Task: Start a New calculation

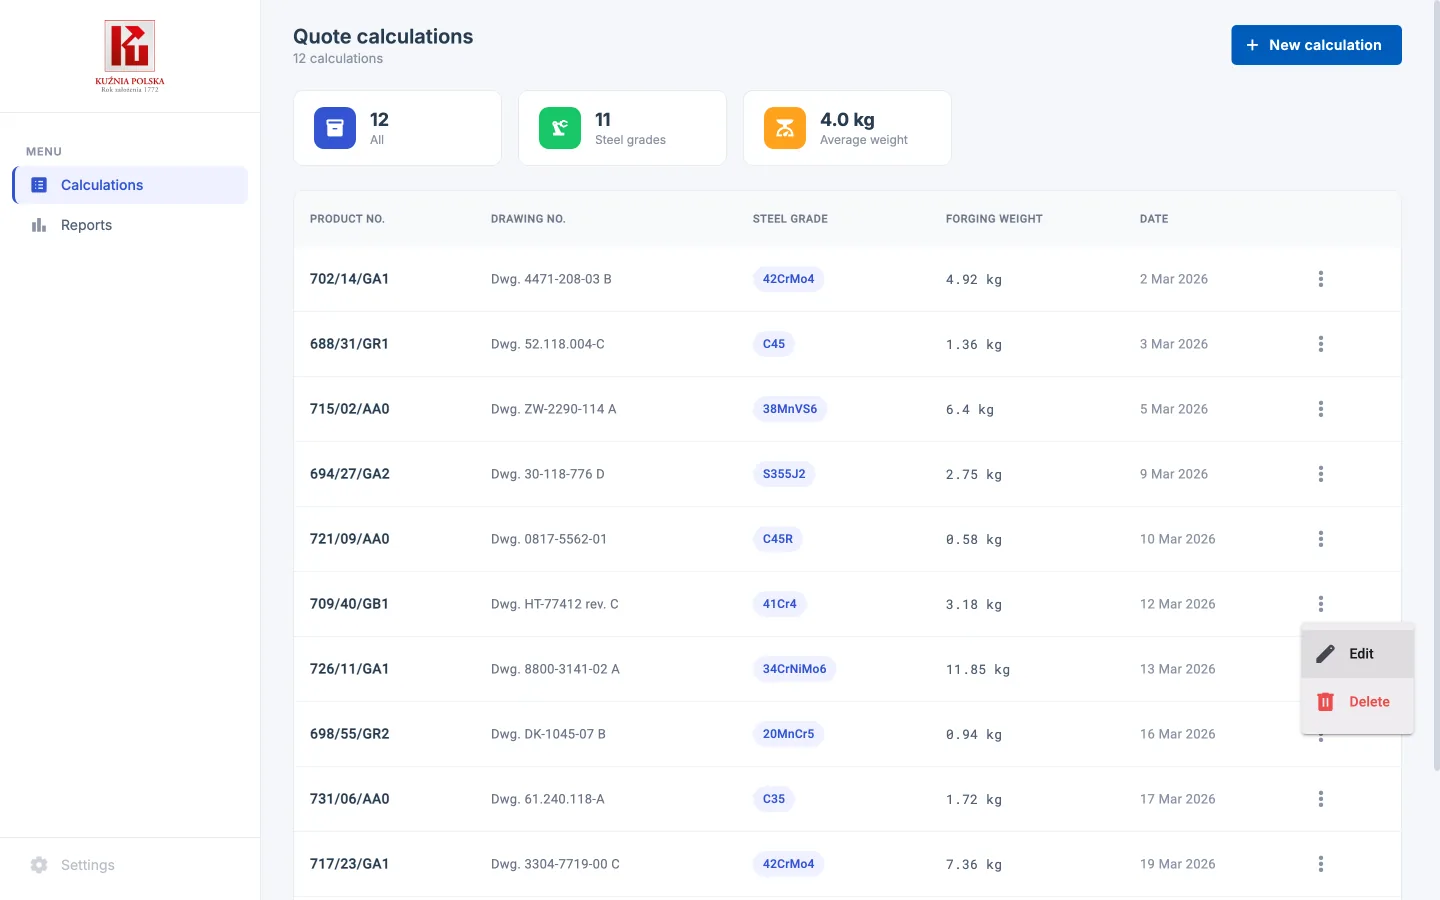Action: [1316, 45]
